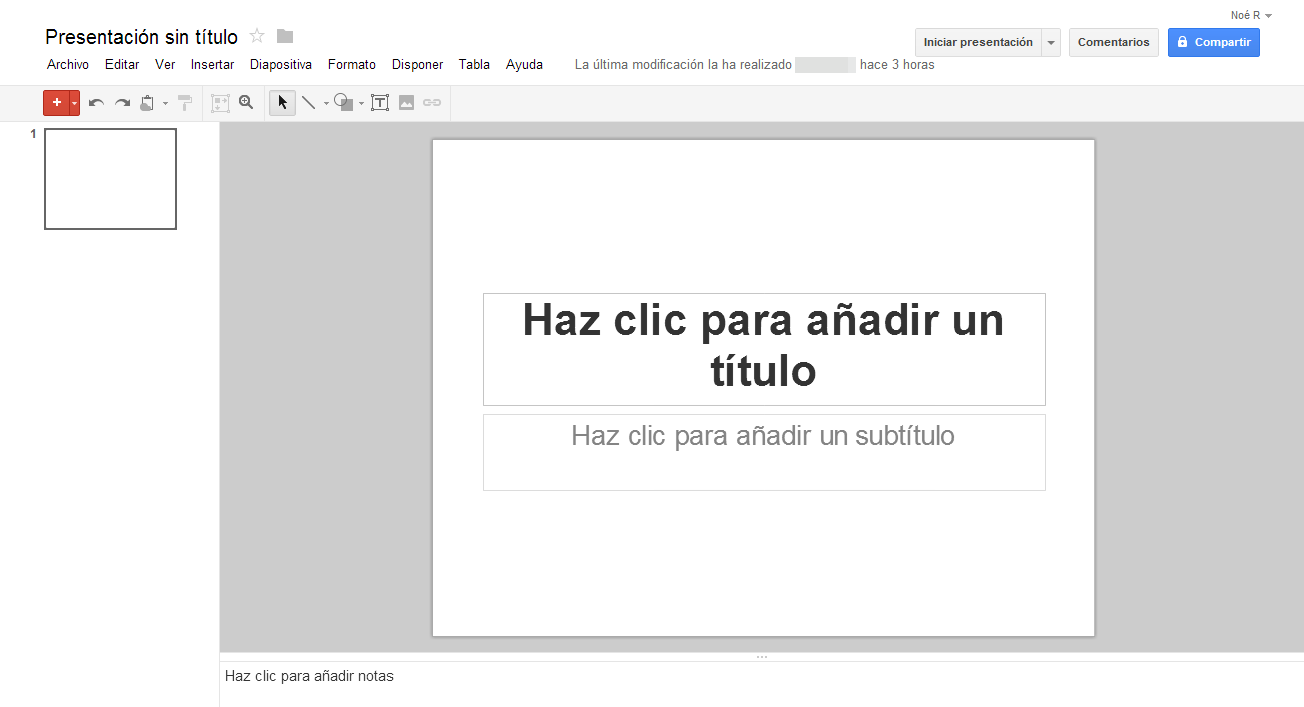Click the Iniciar presentación button
This screenshot has height=707, width=1304.
[x=977, y=43]
